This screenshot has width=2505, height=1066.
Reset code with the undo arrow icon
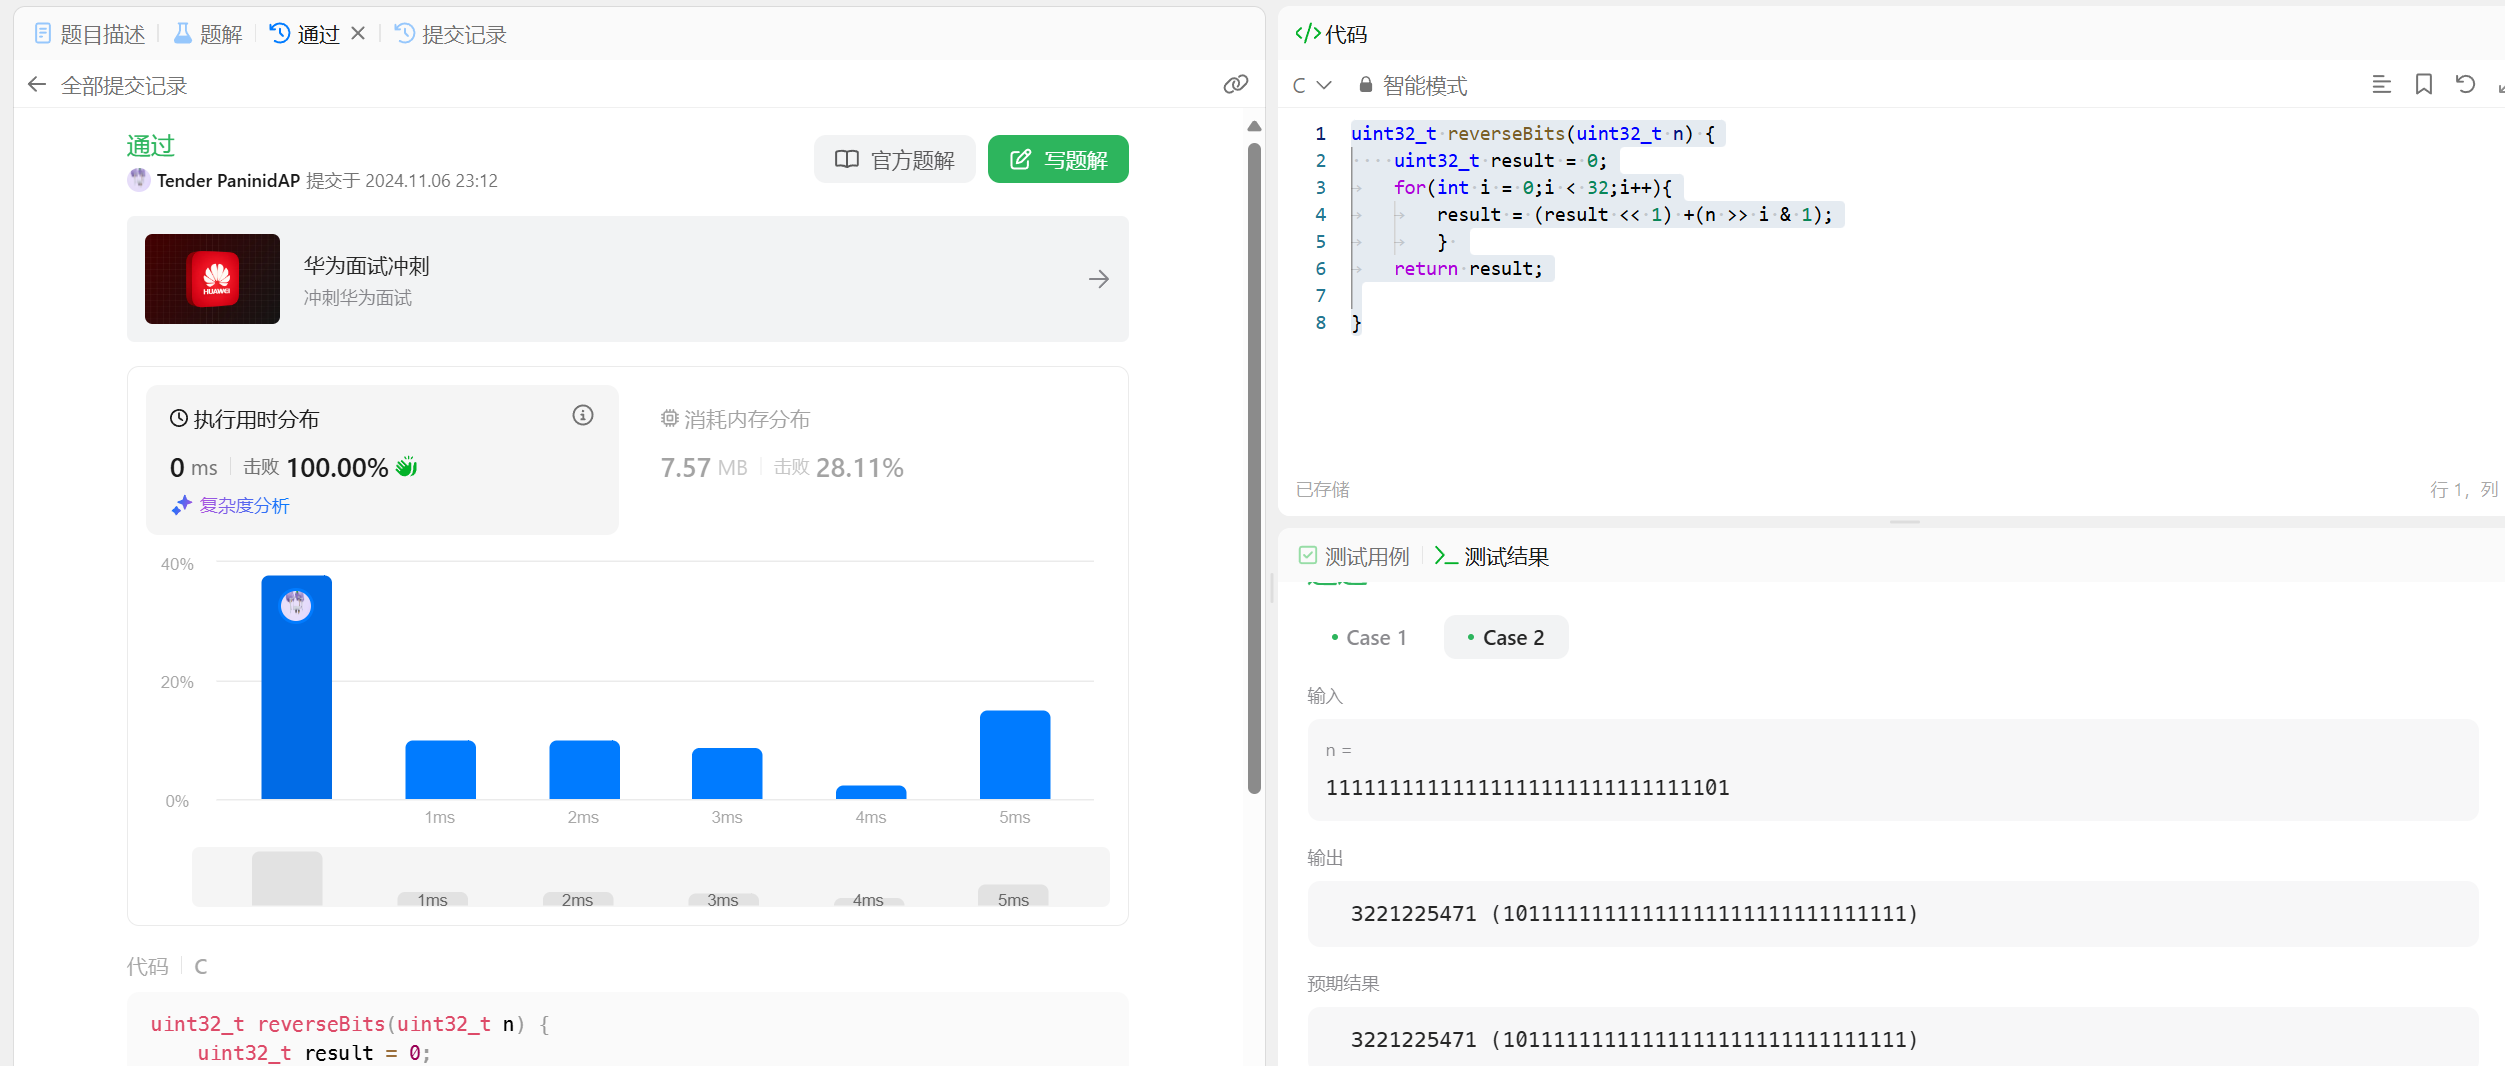pyautogui.click(x=2465, y=85)
